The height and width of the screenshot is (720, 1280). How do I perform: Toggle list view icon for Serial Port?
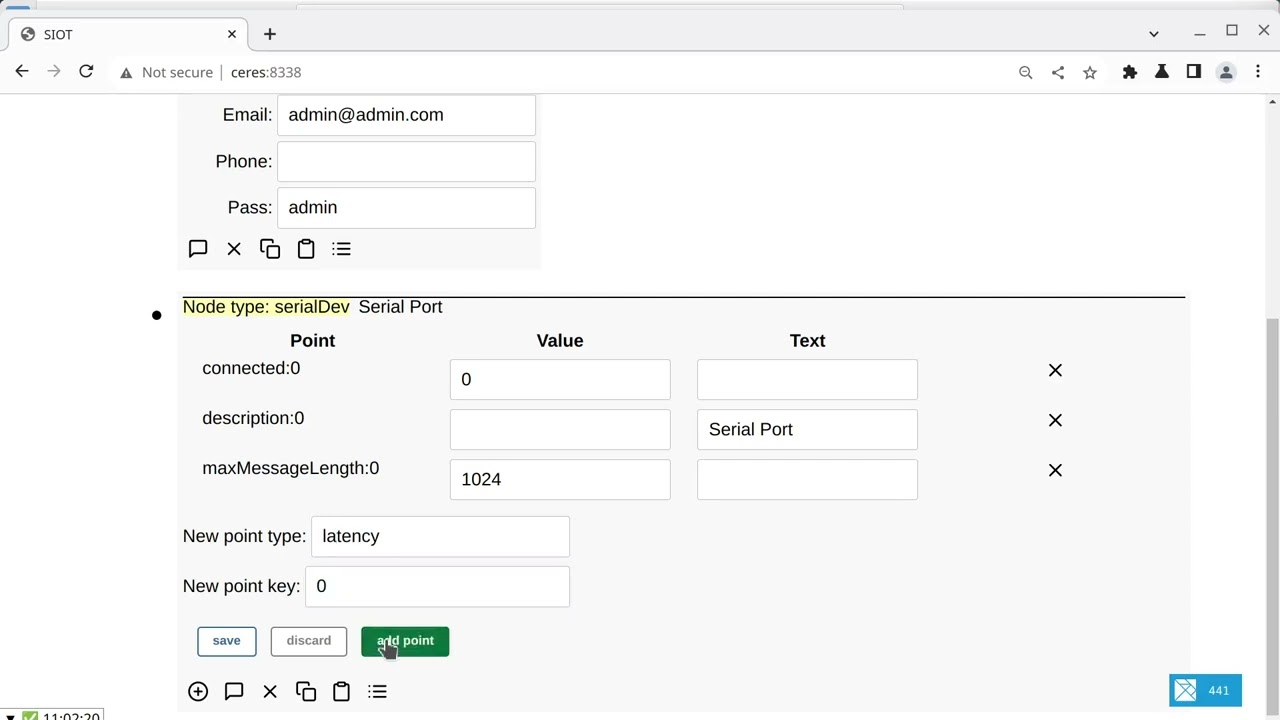(x=377, y=691)
